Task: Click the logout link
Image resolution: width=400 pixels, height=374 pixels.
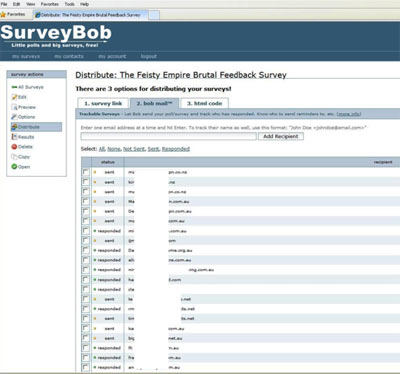Action: pos(149,56)
